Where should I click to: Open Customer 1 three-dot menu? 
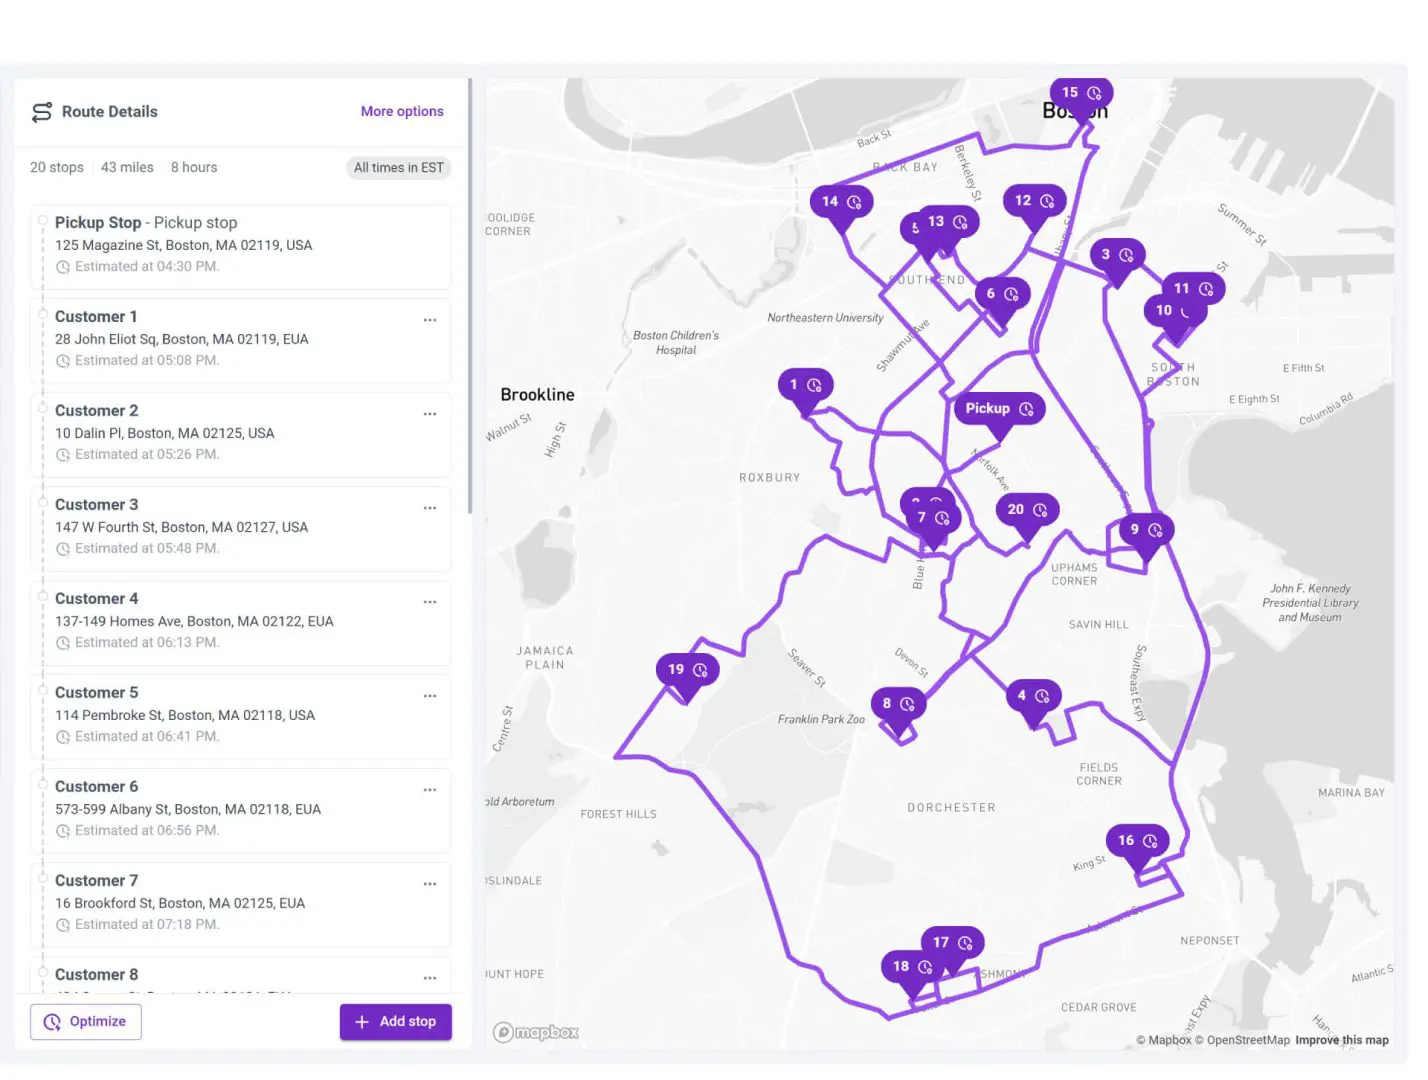tap(430, 320)
